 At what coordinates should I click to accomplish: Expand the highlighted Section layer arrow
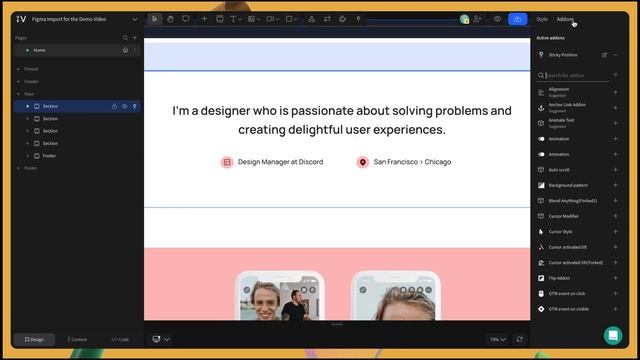click(27, 106)
